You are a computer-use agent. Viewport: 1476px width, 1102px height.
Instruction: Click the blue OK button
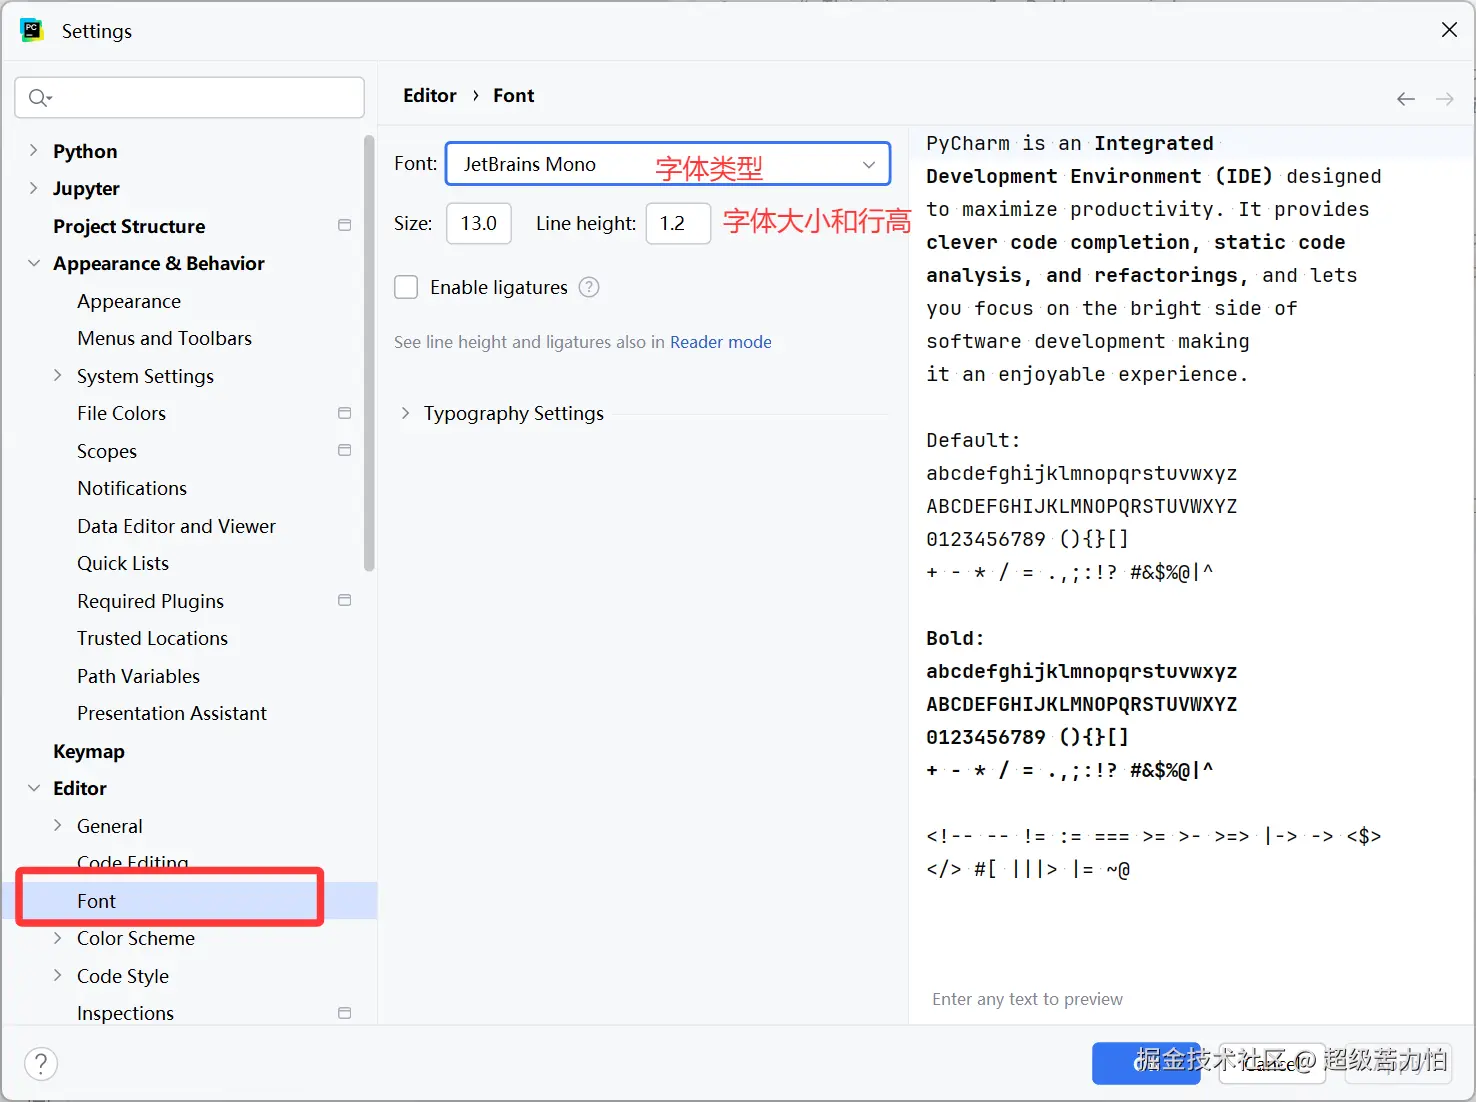click(1146, 1063)
